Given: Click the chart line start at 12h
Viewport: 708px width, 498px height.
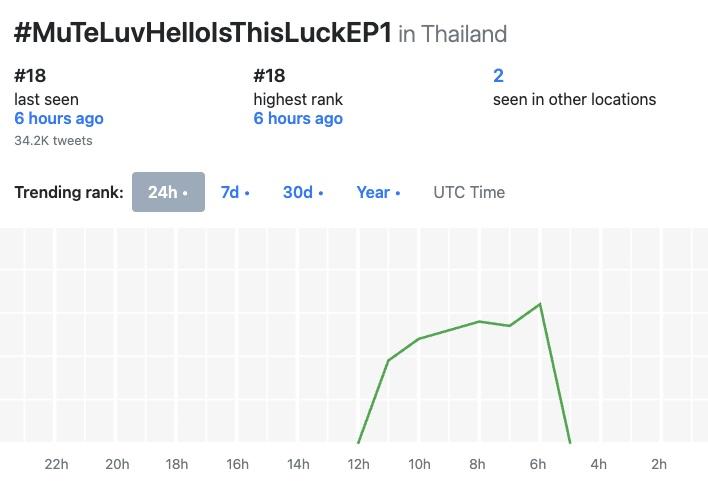Looking at the screenshot, I should tap(359, 441).
